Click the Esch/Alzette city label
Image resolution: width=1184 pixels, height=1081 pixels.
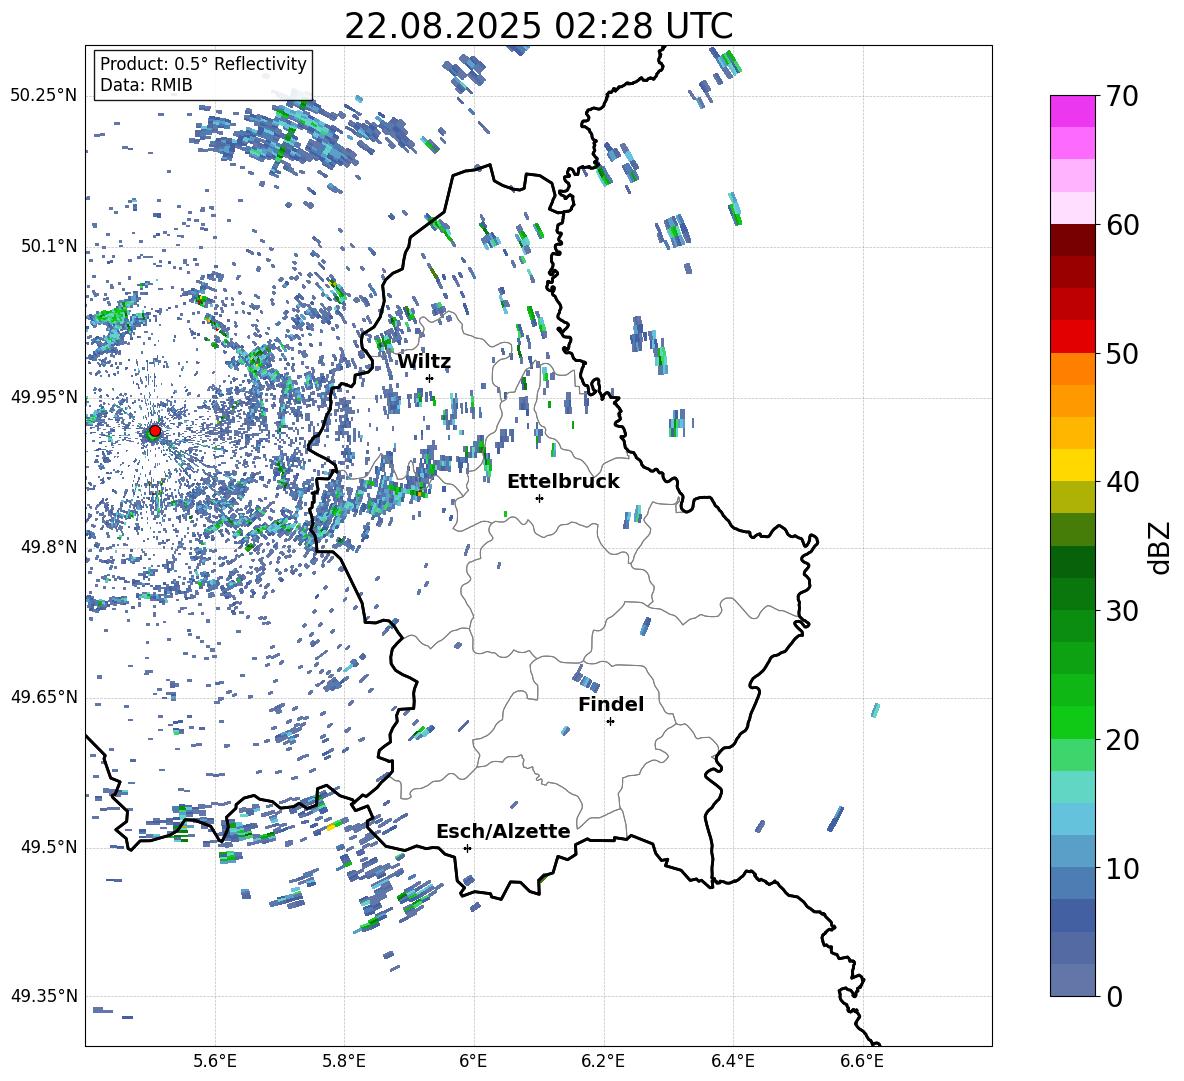click(504, 831)
